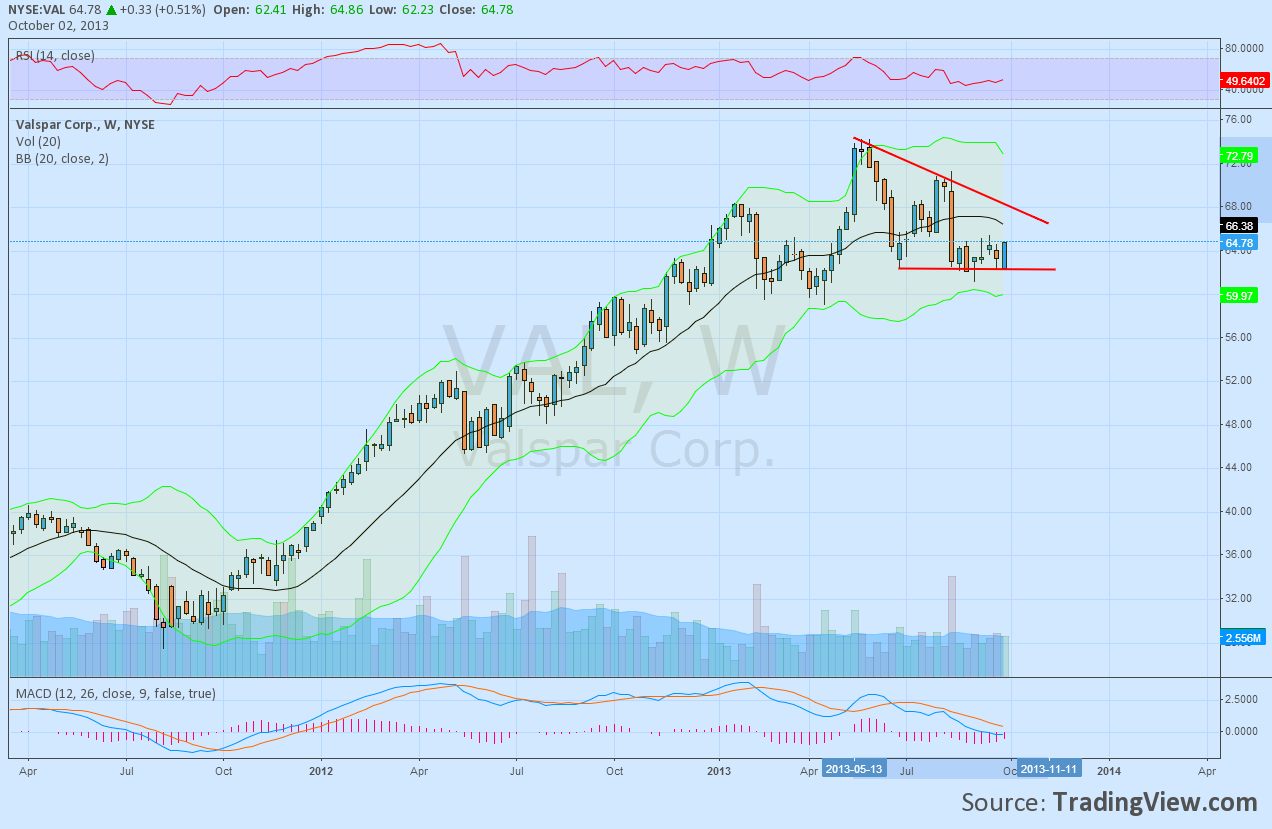Click the green 72.79 upper band price tag
This screenshot has height=829, width=1272.
[1238, 156]
